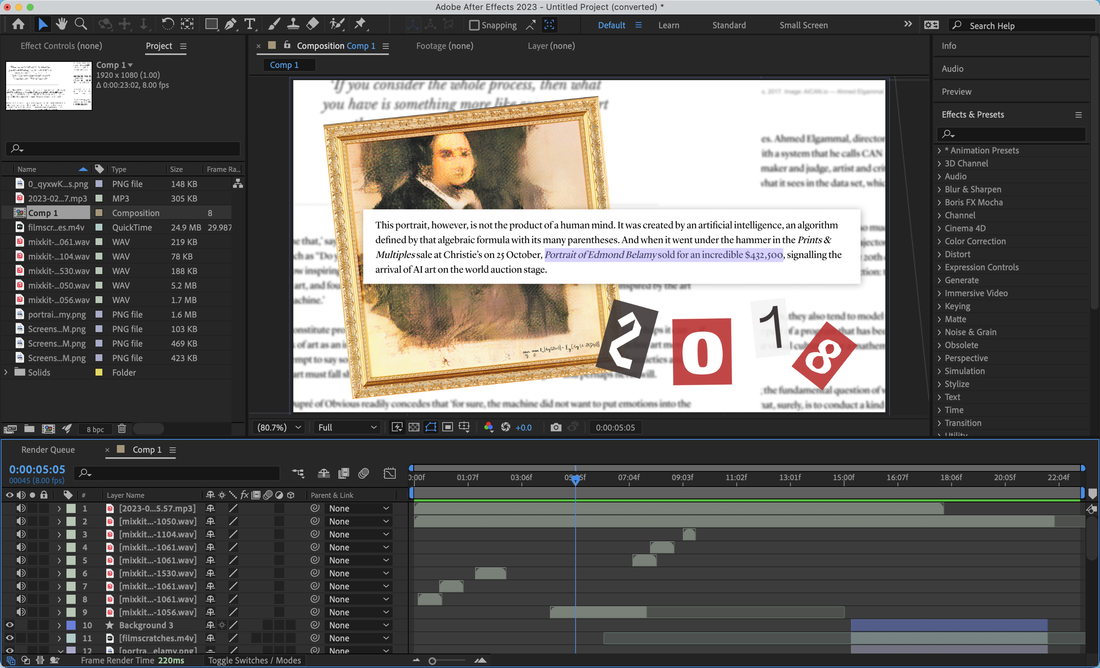Open the timeline Graph Editor

click(x=390, y=474)
